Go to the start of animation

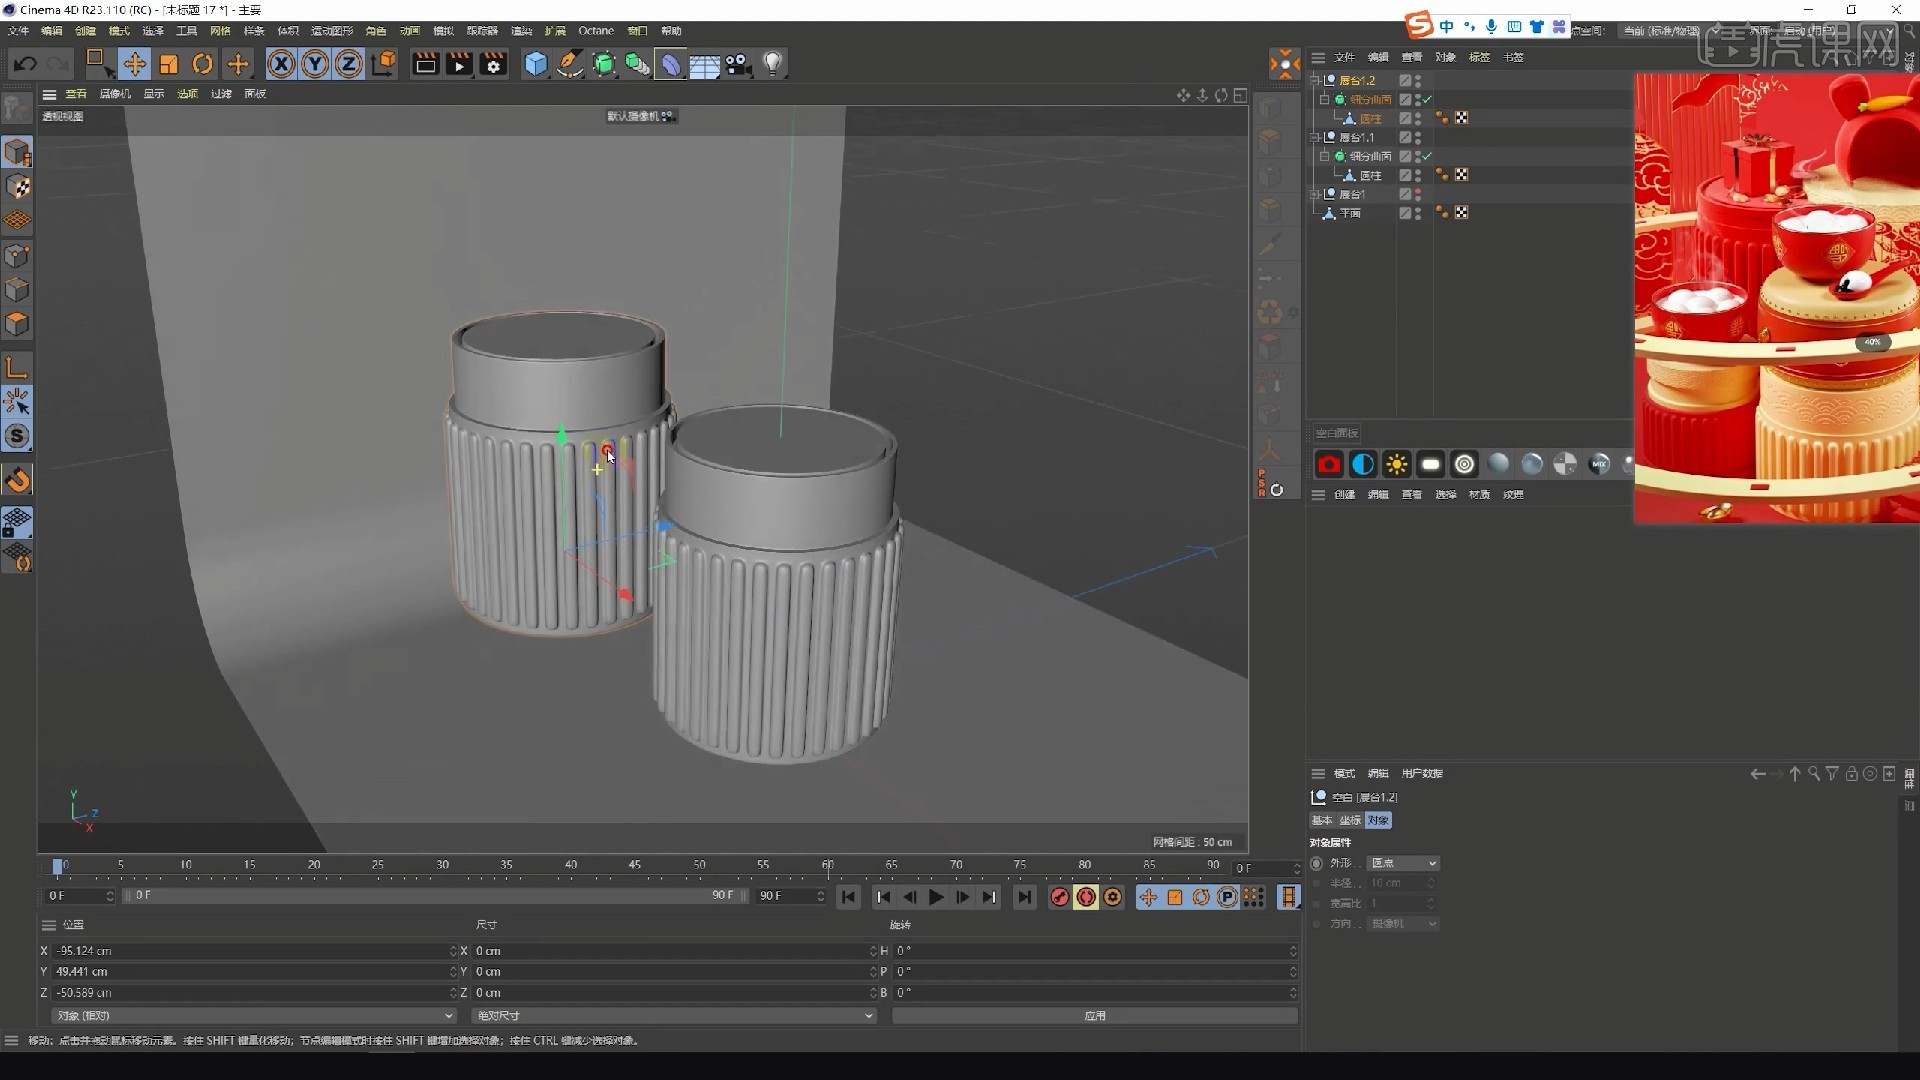click(x=848, y=897)
